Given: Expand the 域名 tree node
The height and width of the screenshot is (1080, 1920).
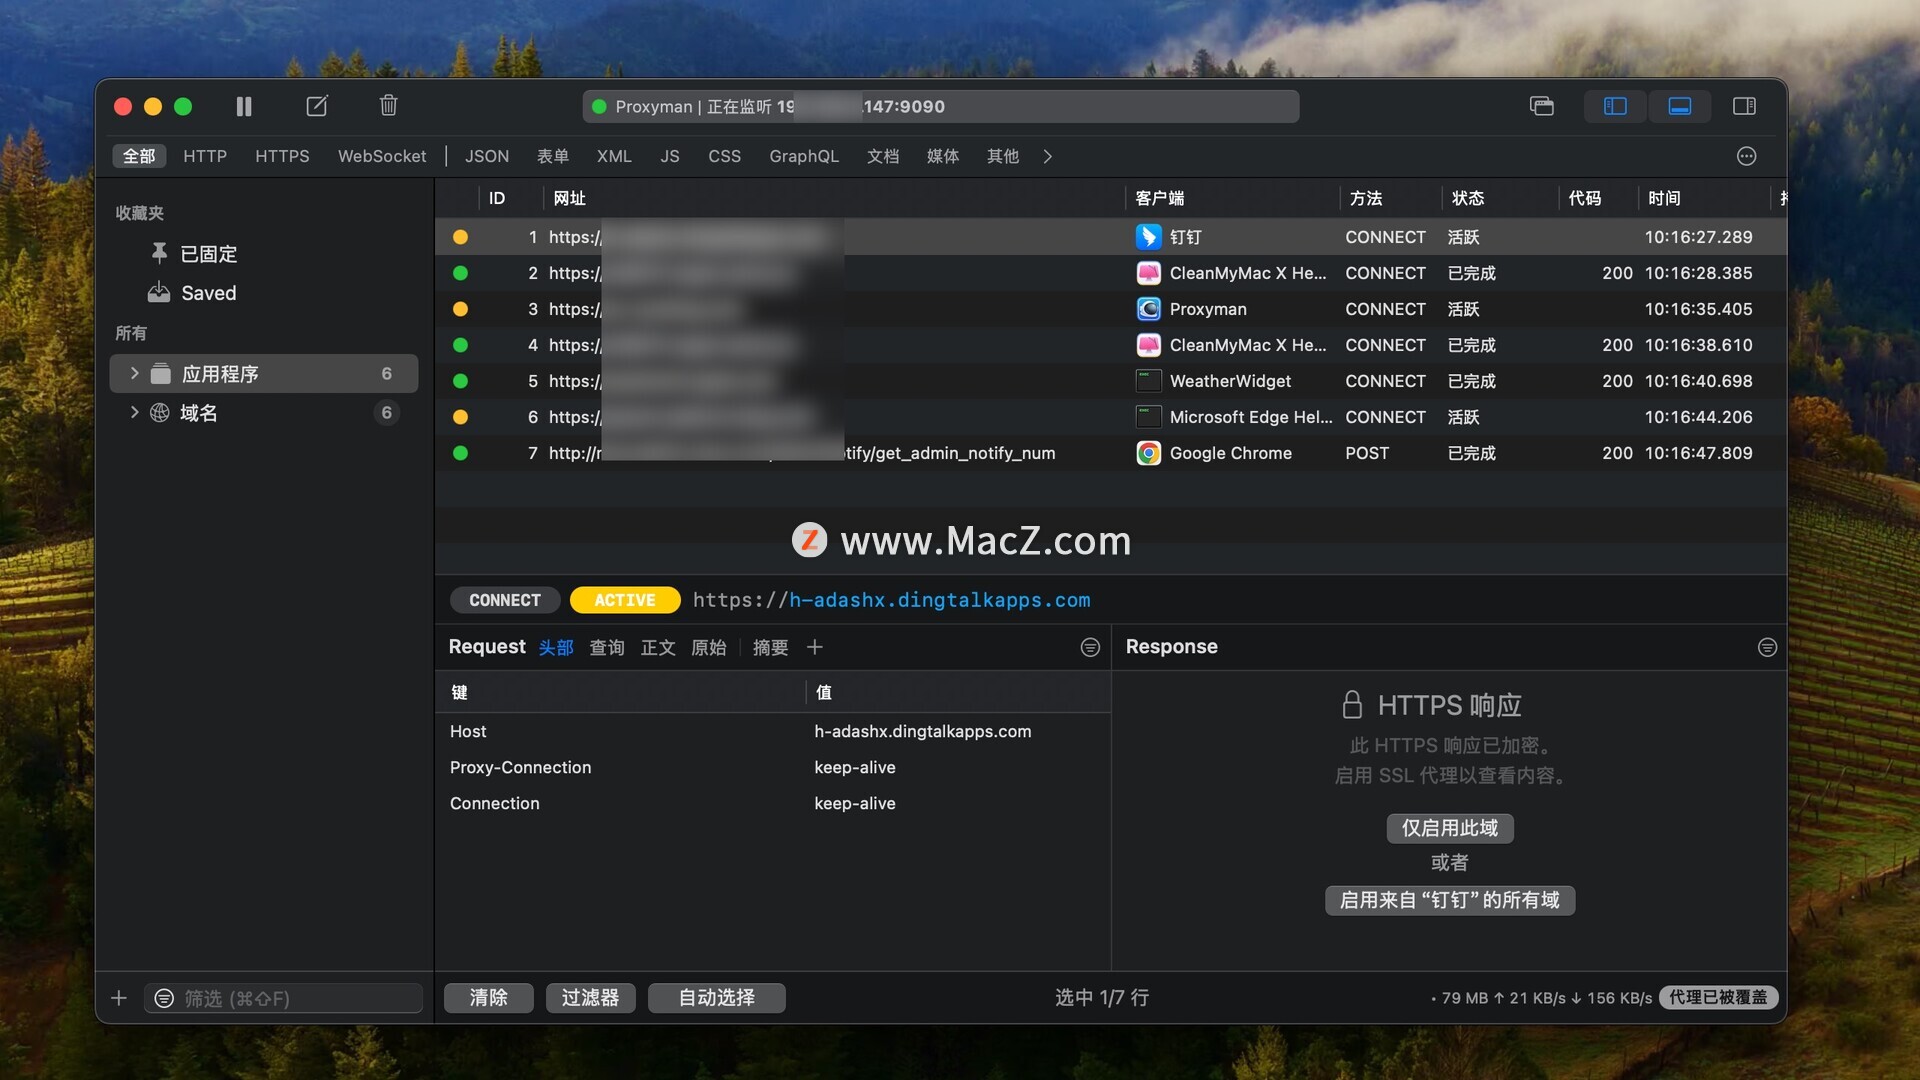Looking at the screenshot, I should click(134, 412).
